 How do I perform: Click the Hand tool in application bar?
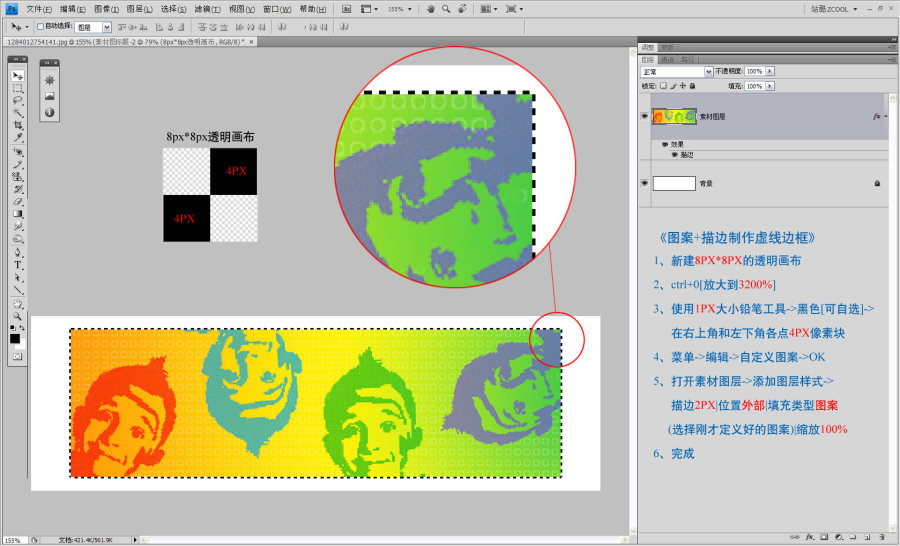click(x=430, y=9)
